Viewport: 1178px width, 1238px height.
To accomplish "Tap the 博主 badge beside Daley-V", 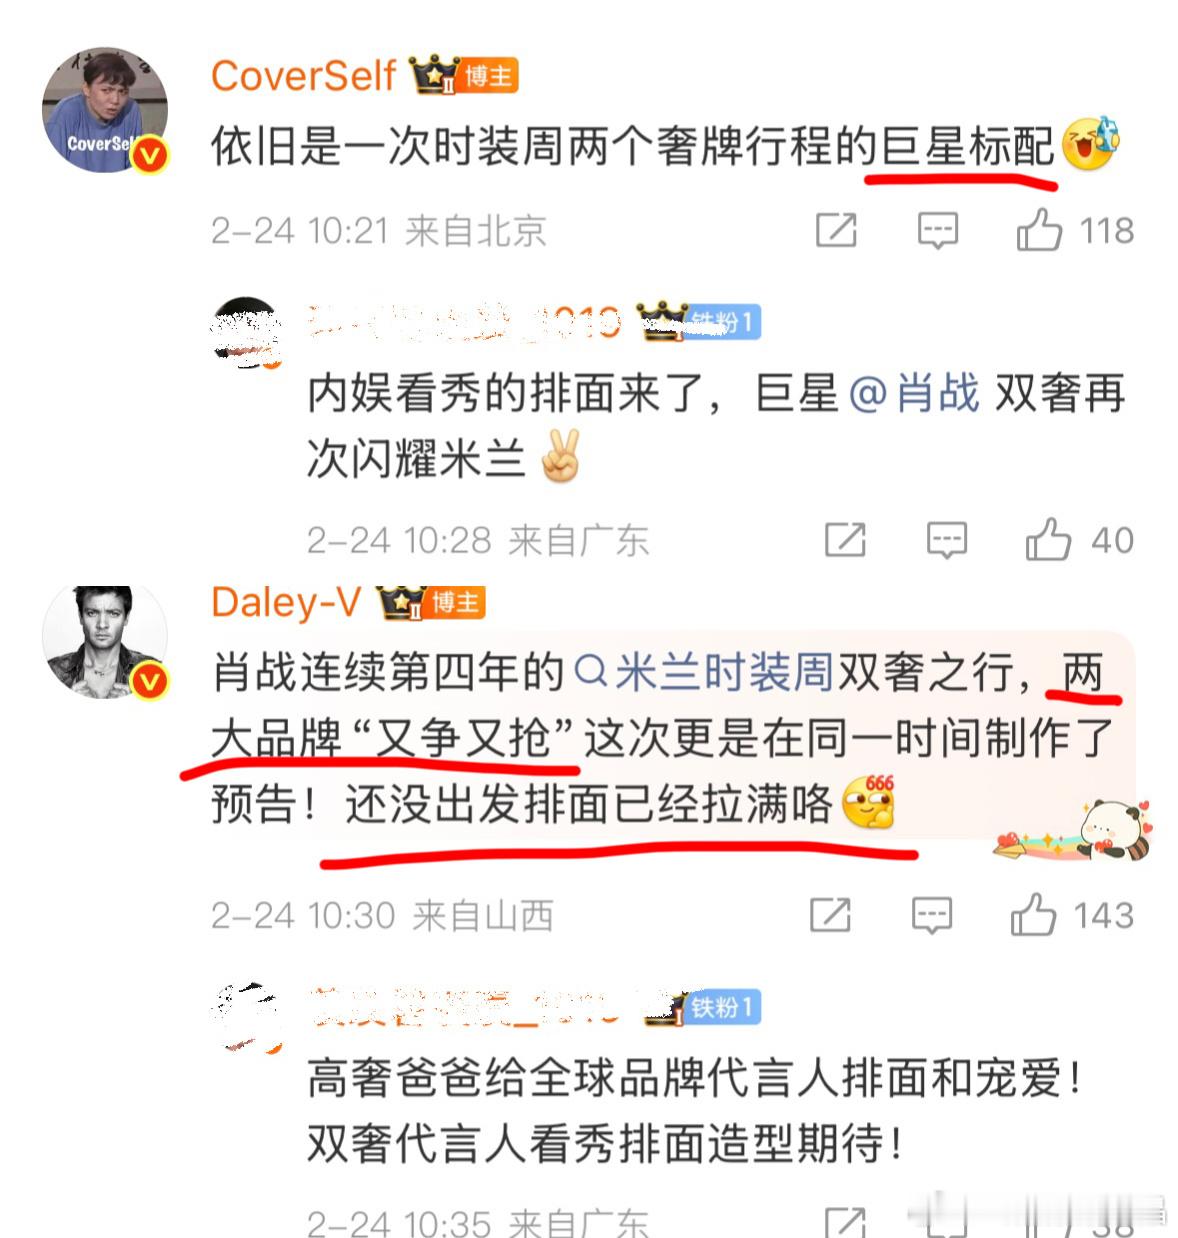I will pyautogui.click(x=456, y=603).
